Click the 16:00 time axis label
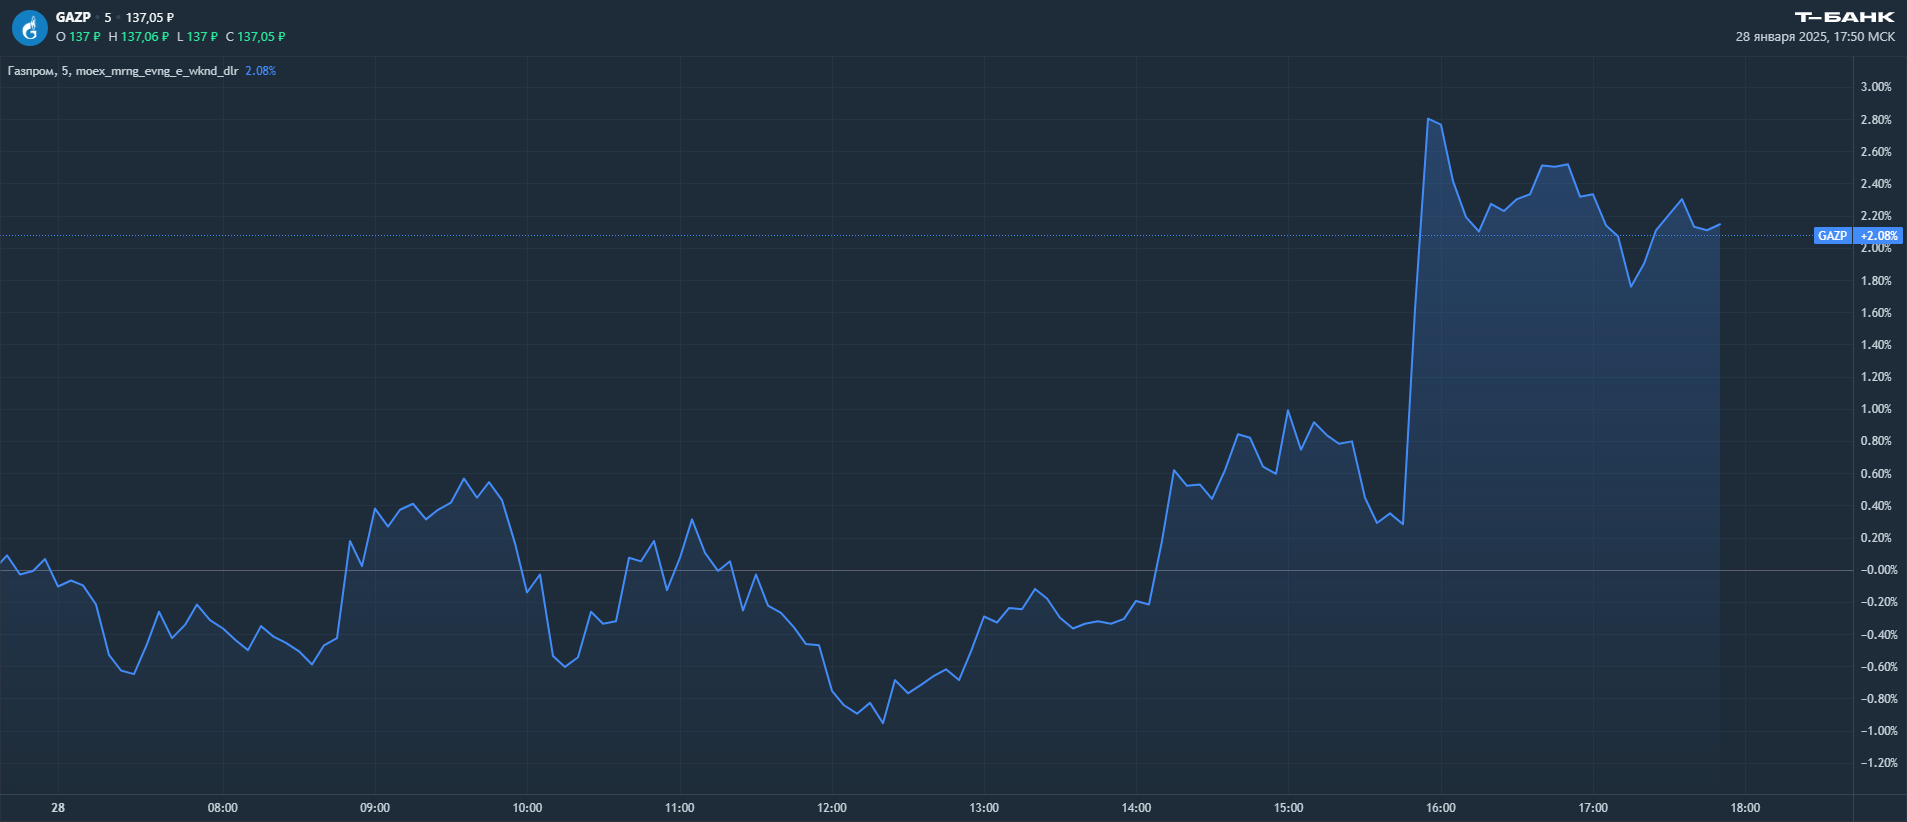The width and height of the screenshot is (1907, 822). [x=1440, y=808]
